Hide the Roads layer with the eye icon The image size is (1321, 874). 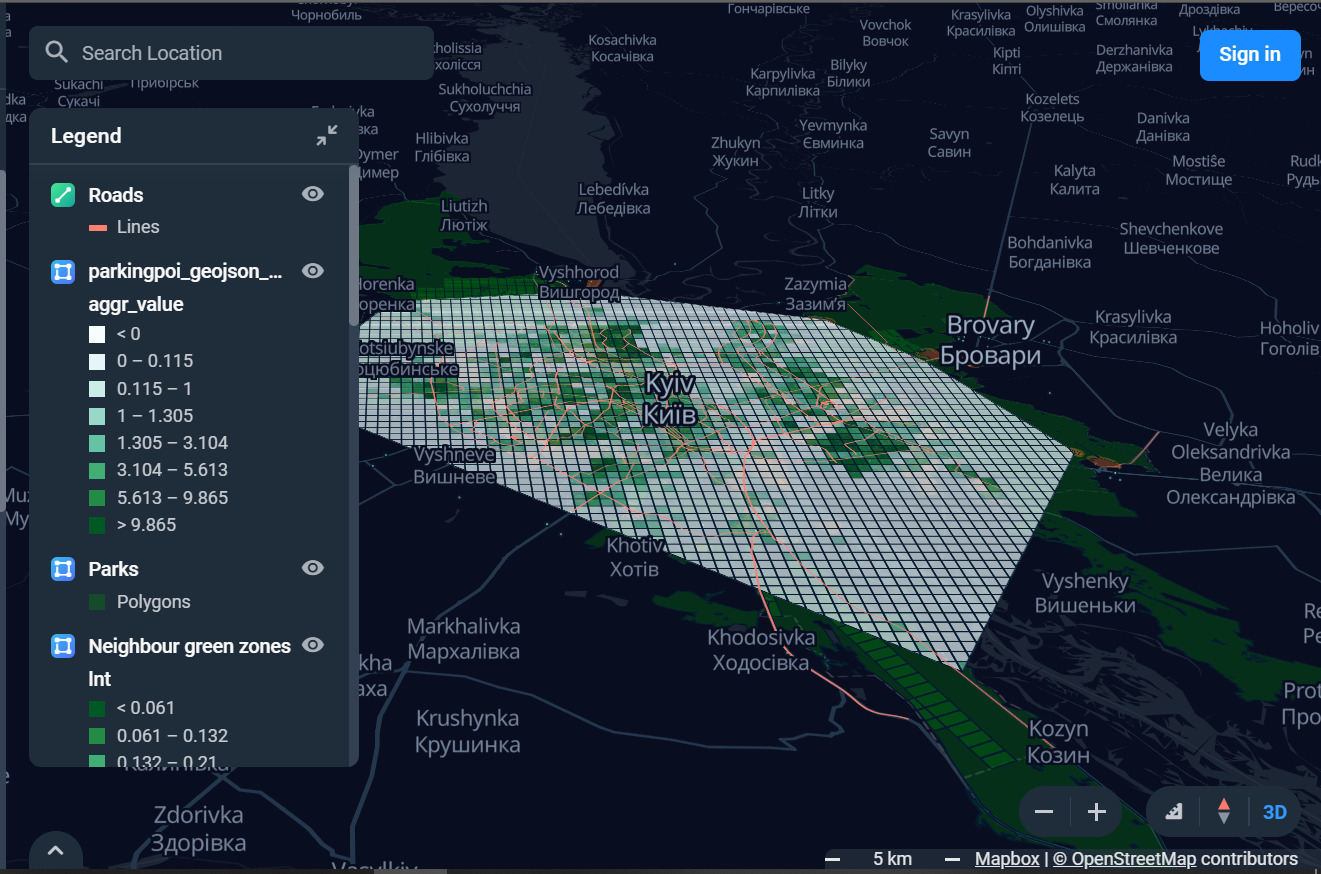click(x=313, y=194)
